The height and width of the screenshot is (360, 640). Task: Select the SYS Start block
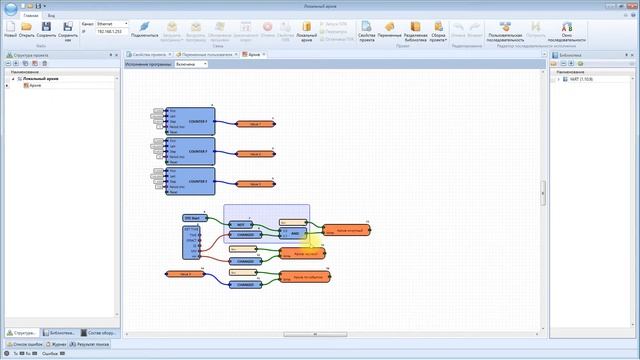click(x=194, y=218)
